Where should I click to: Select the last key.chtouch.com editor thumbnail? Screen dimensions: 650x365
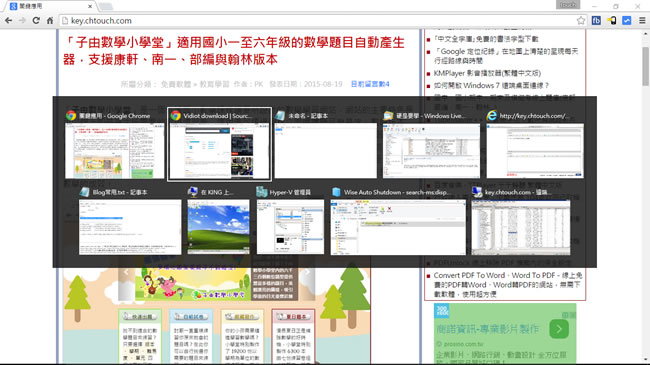pyautogui.click(x=521, y=227)
